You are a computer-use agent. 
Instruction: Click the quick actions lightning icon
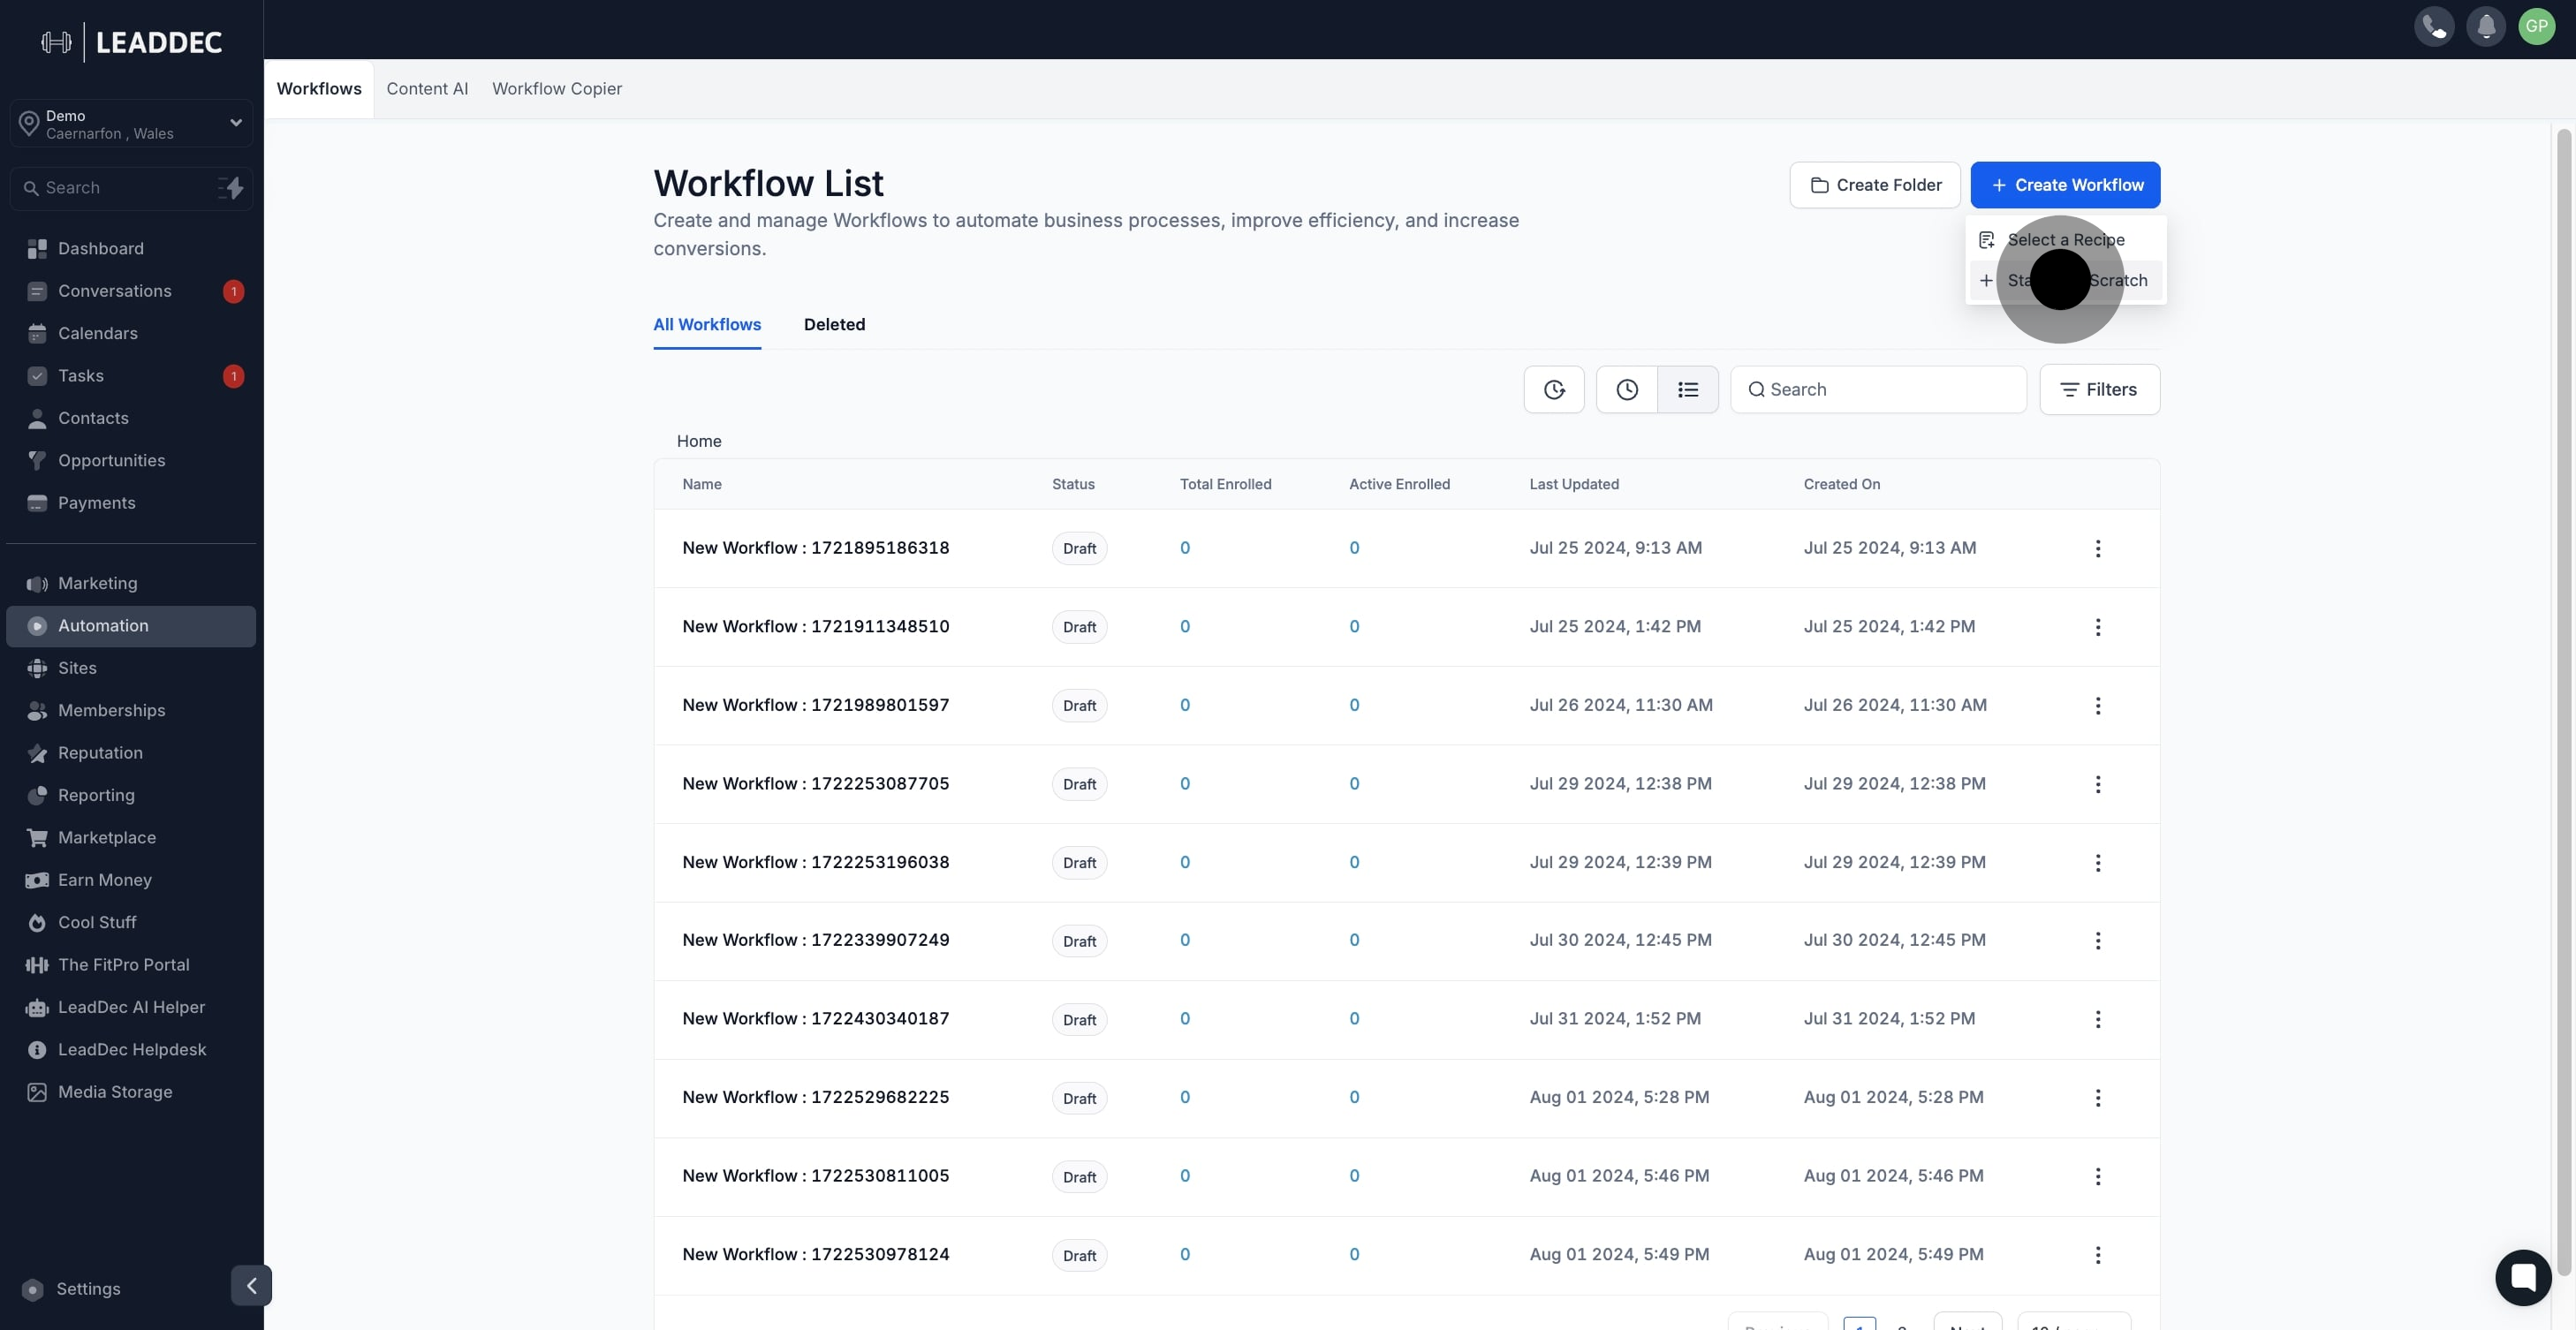(232, 188)
